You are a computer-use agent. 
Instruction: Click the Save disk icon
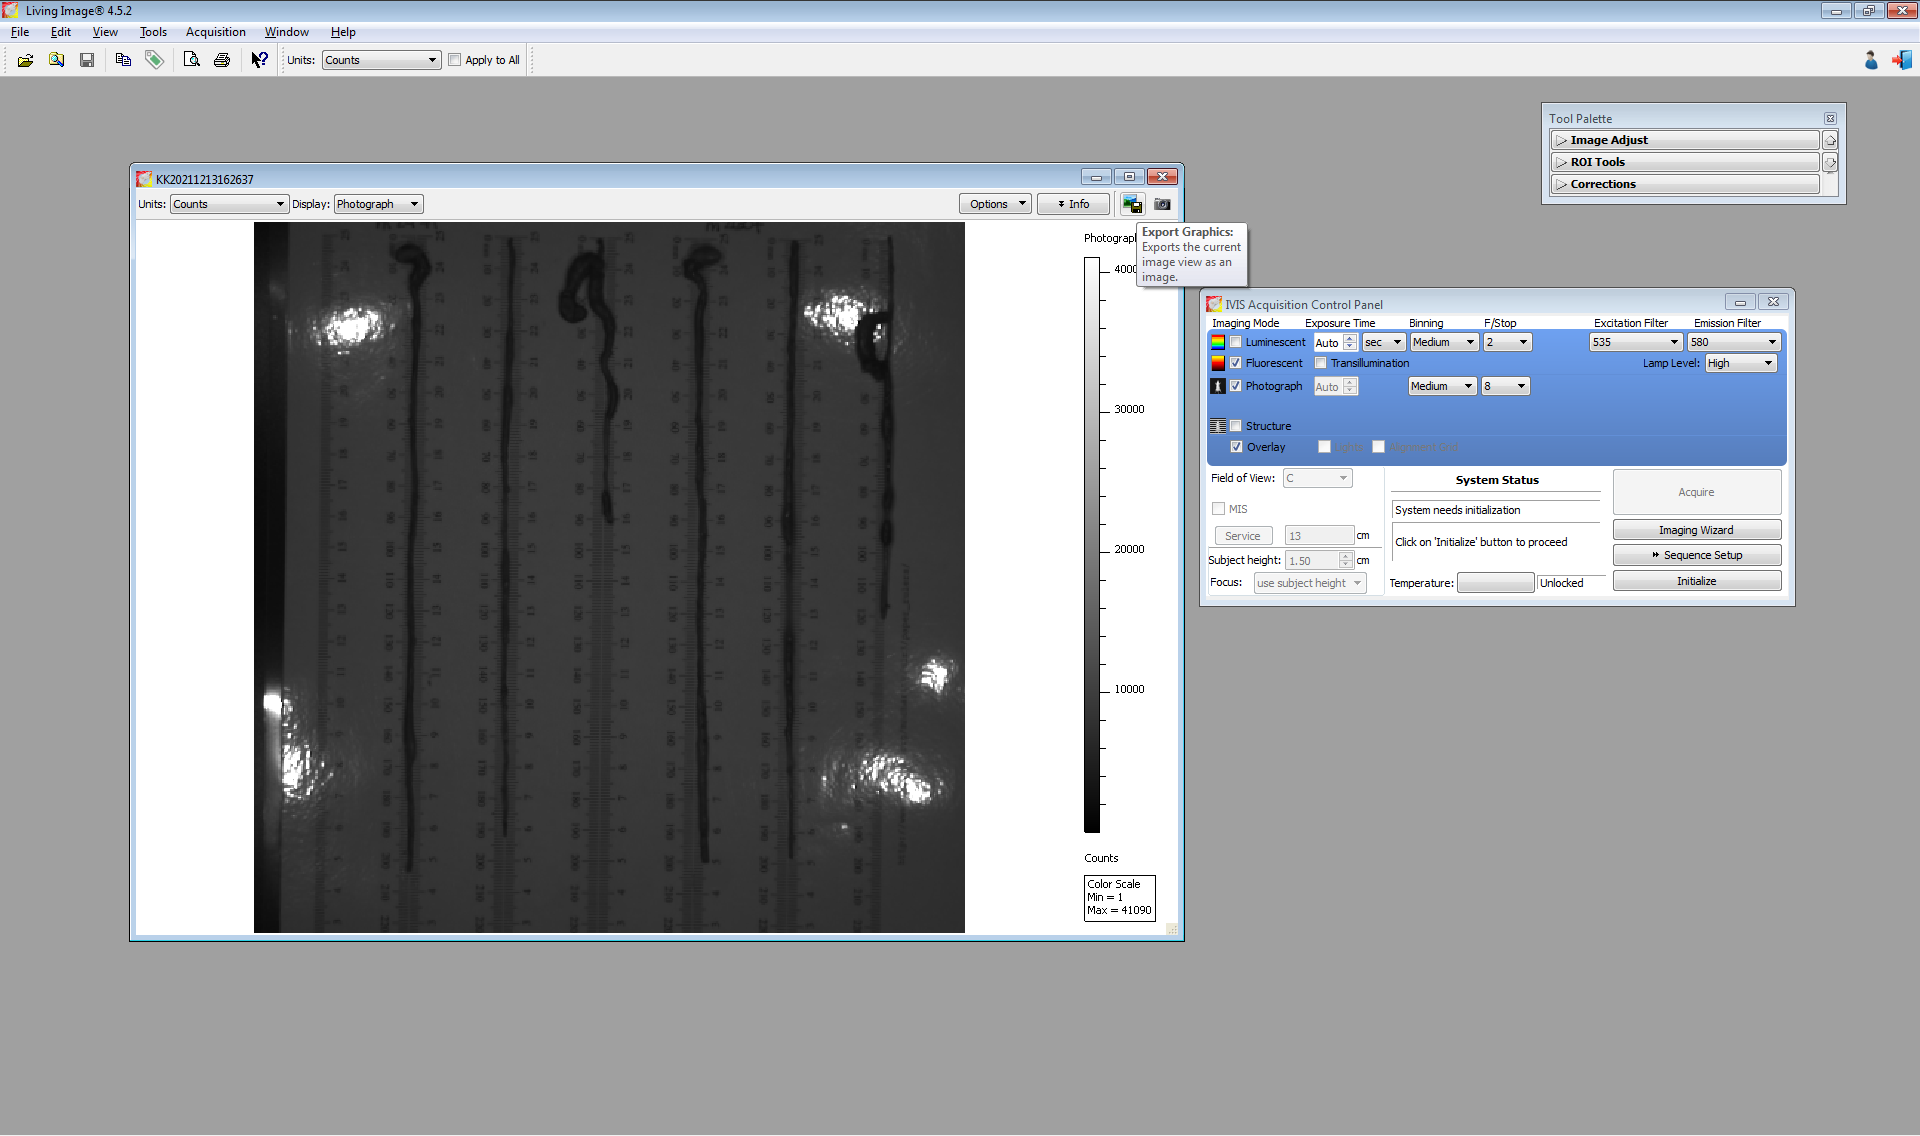pyautogui.click(x=87, y=60)
